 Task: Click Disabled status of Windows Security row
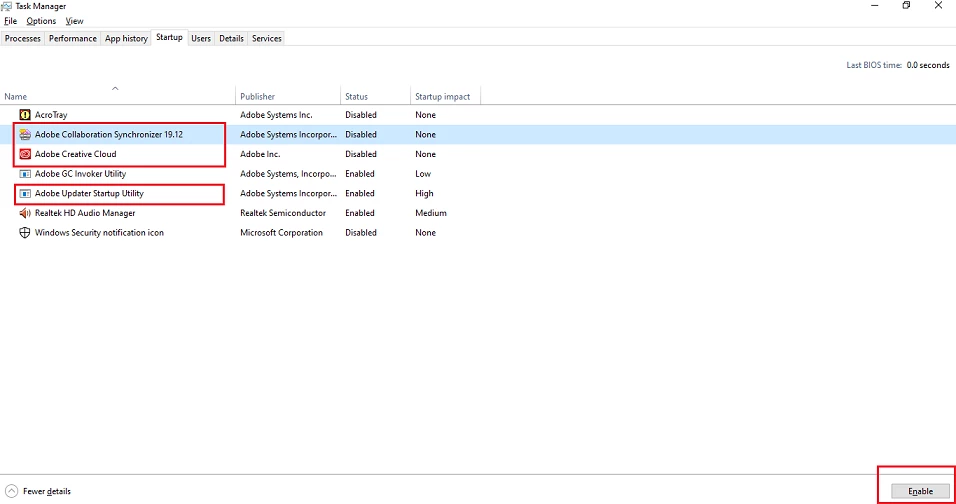[x=361, y=232]
